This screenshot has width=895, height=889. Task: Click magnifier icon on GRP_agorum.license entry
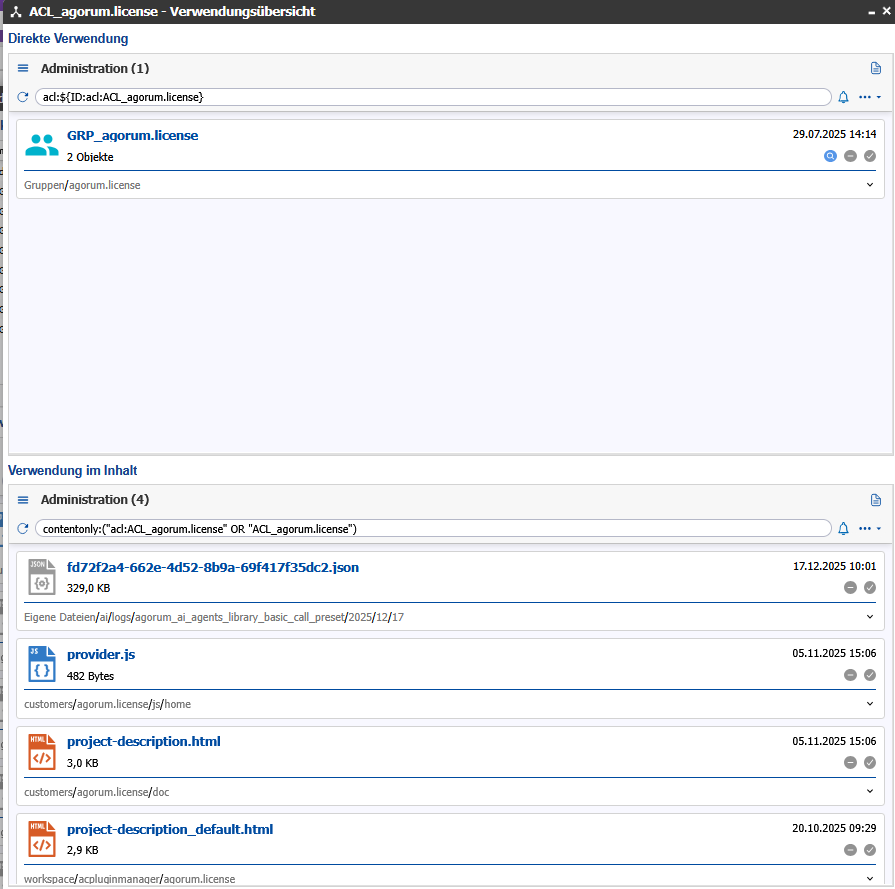pyautogui.click(x=830, y=156)
